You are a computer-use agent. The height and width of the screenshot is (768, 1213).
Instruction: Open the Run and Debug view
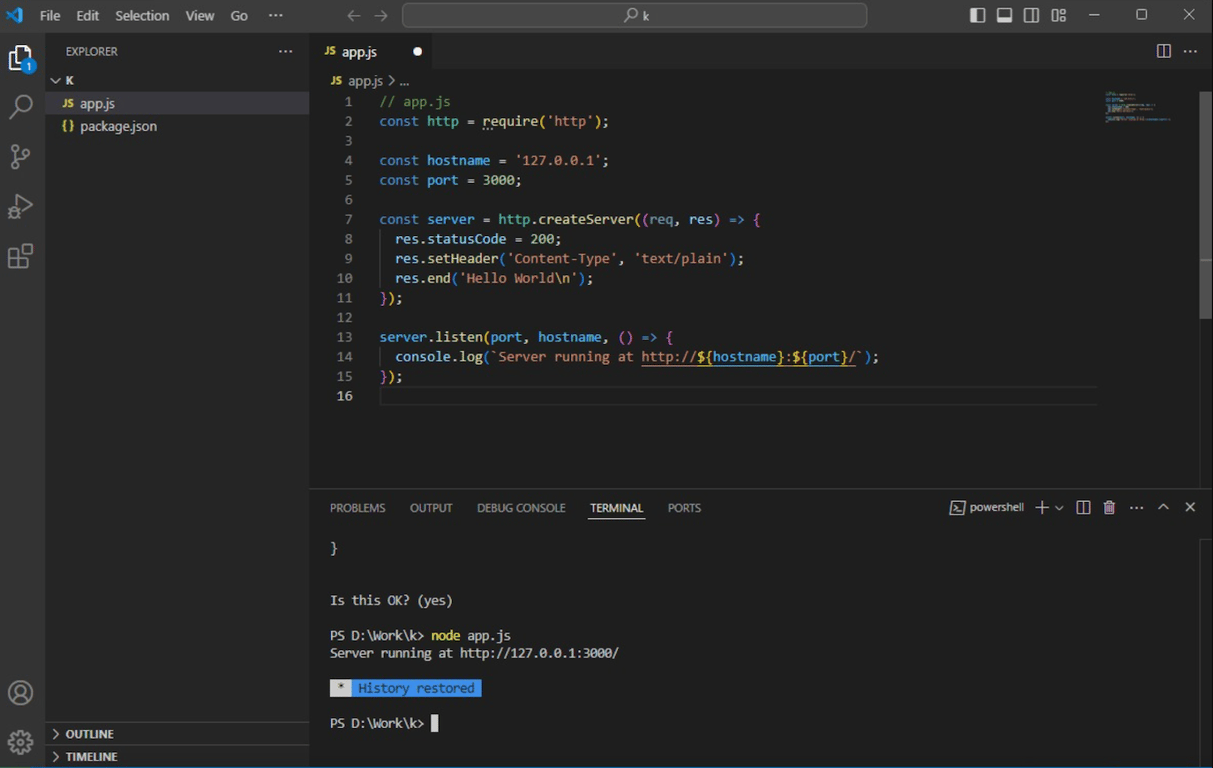pos(21,206)
